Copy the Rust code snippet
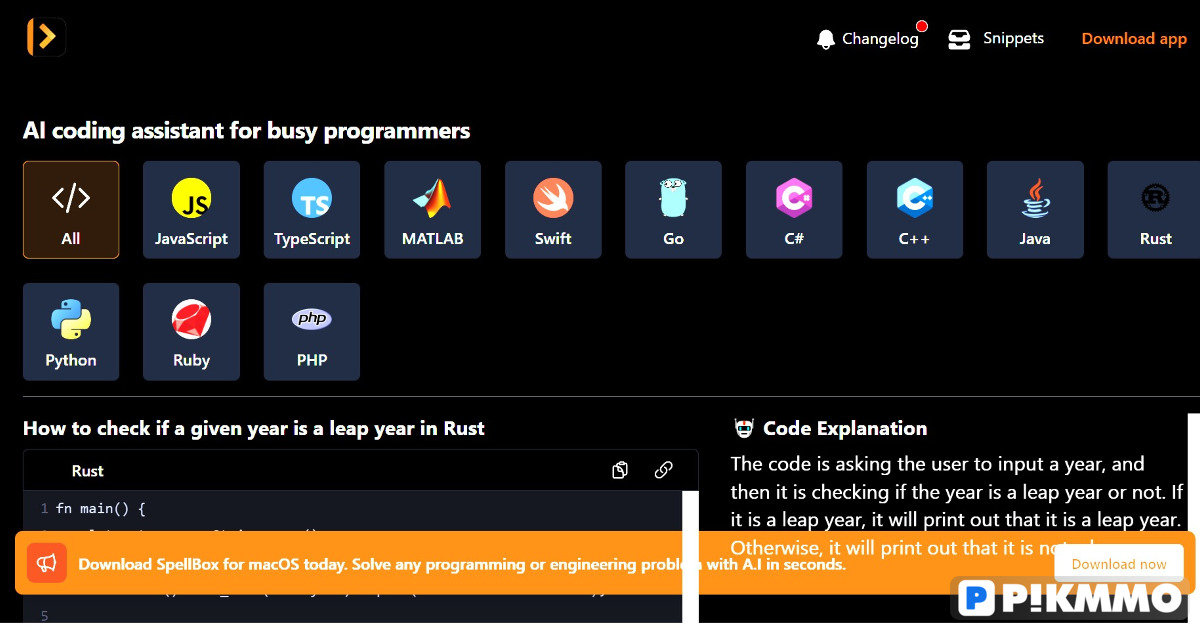The image size is (1200, 630). coord(620,470)
